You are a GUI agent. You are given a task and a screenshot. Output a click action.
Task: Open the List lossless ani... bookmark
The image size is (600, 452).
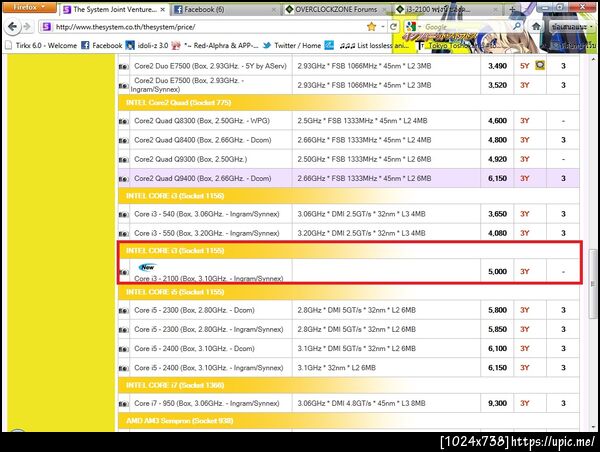374,46
